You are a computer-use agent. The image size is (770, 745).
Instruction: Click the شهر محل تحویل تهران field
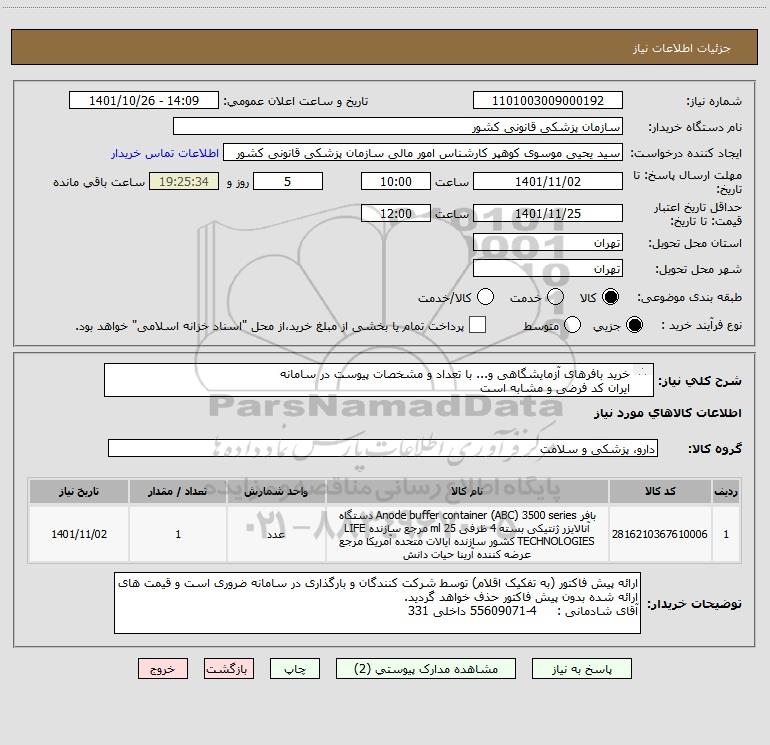pos(548,269)
